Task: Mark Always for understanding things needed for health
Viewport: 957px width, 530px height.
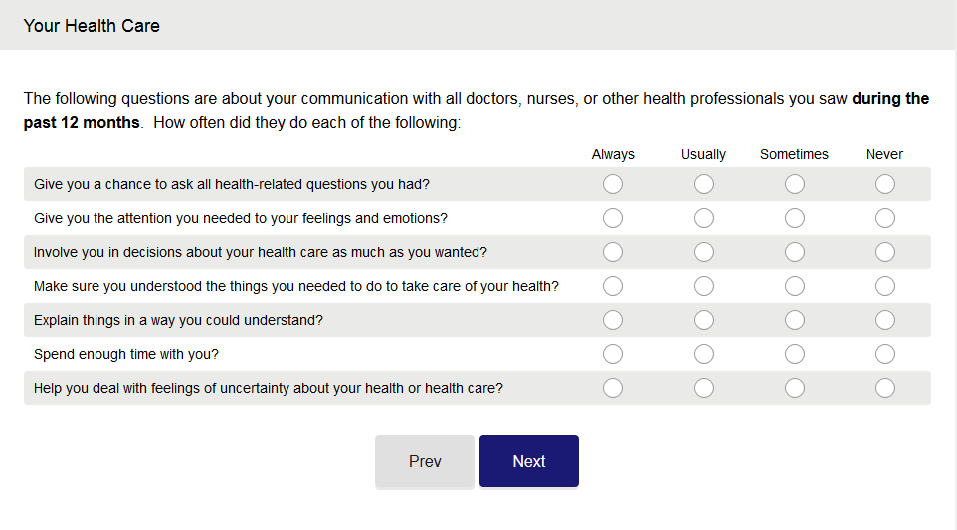Action: click(x=613, y=286)
